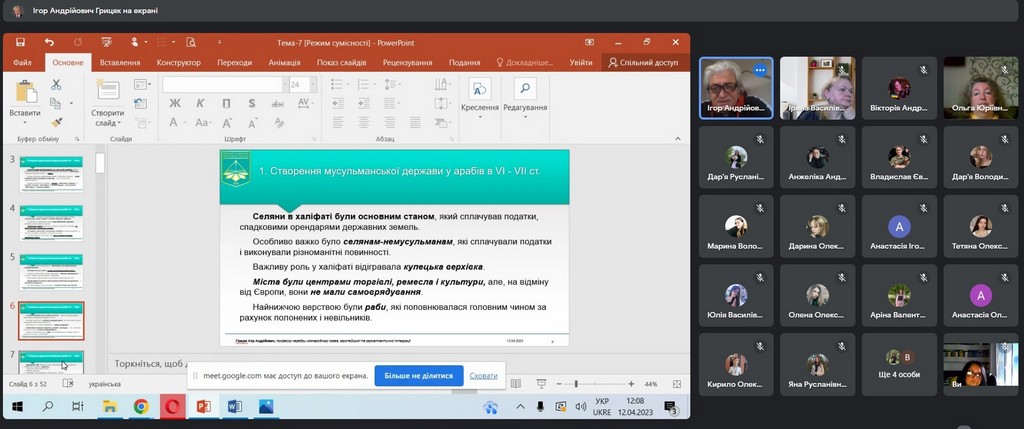Expand the font size dropdown
1024x429 pixels.
click(x=309, y=85)
